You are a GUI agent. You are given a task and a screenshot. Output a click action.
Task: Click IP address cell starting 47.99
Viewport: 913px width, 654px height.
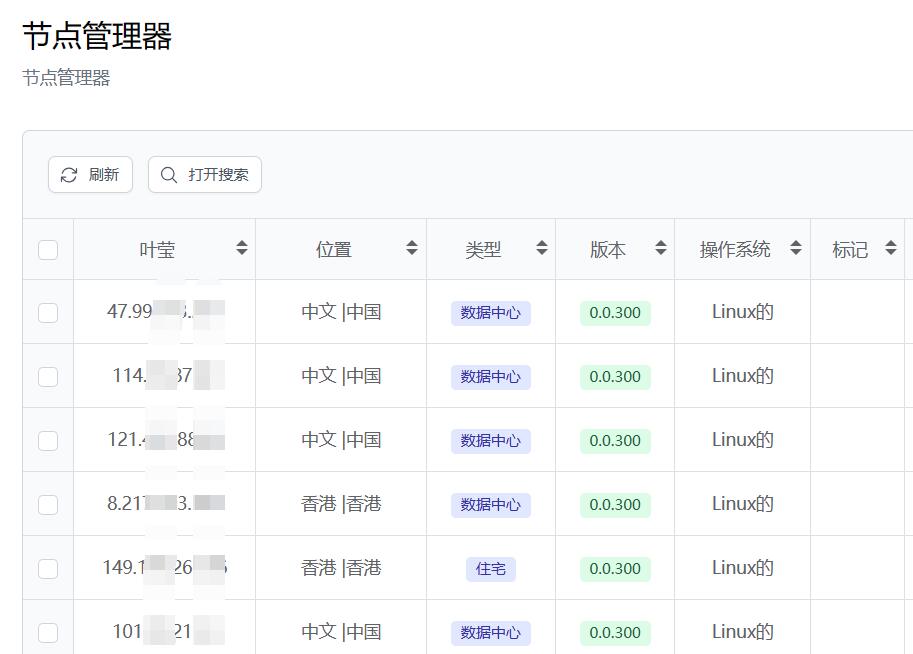click(166, 312)
